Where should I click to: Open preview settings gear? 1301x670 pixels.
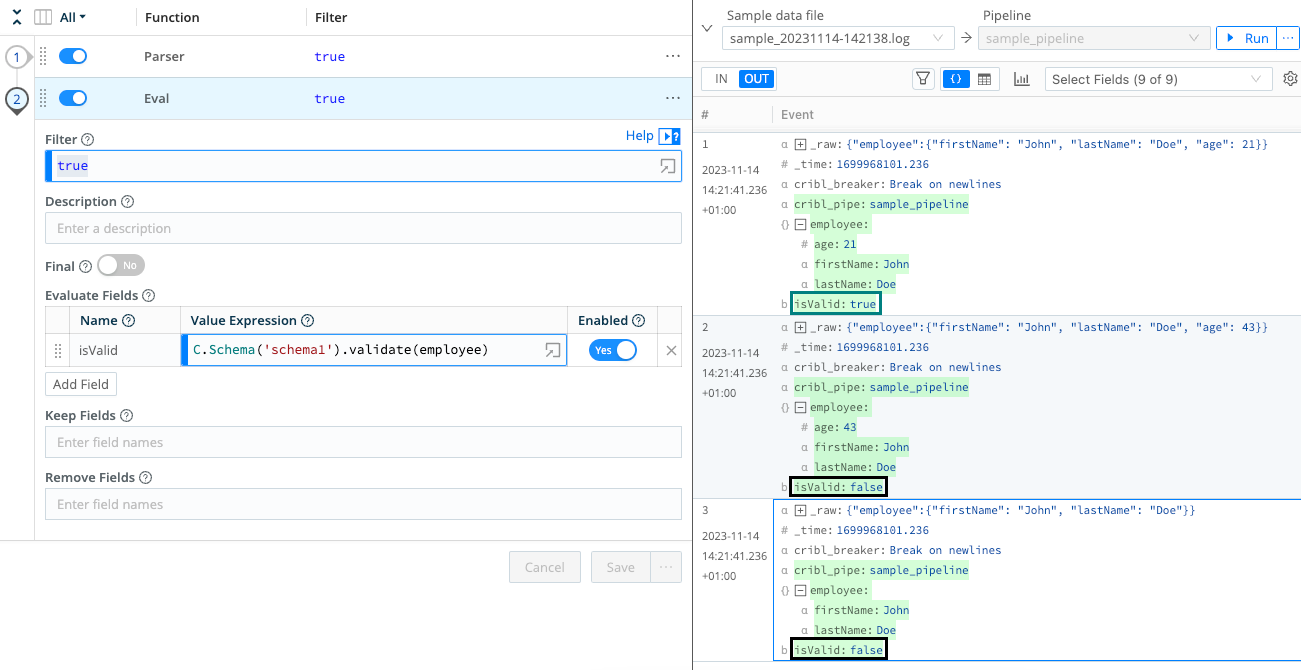click(x=1290, y=79)
